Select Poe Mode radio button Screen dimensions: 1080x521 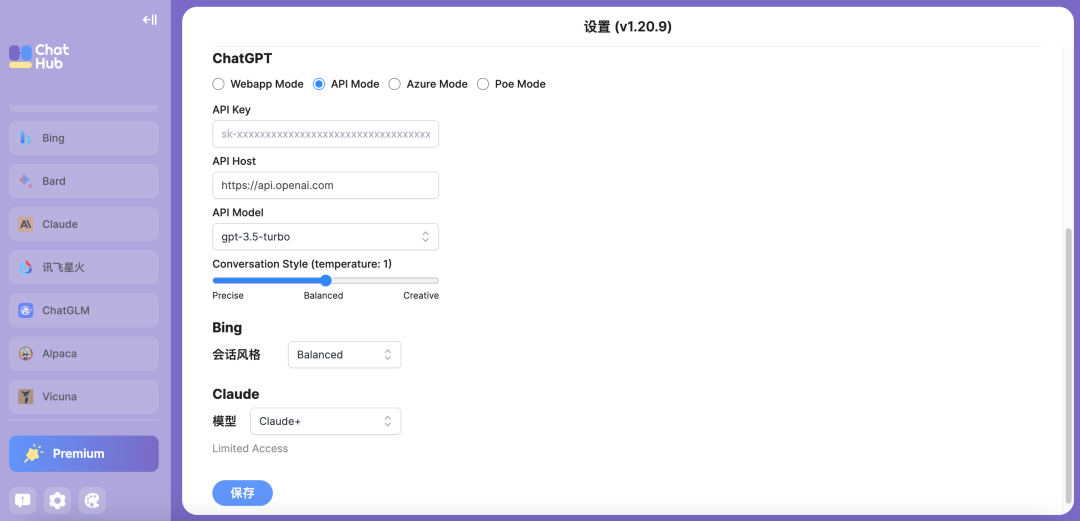click(483, 84)
